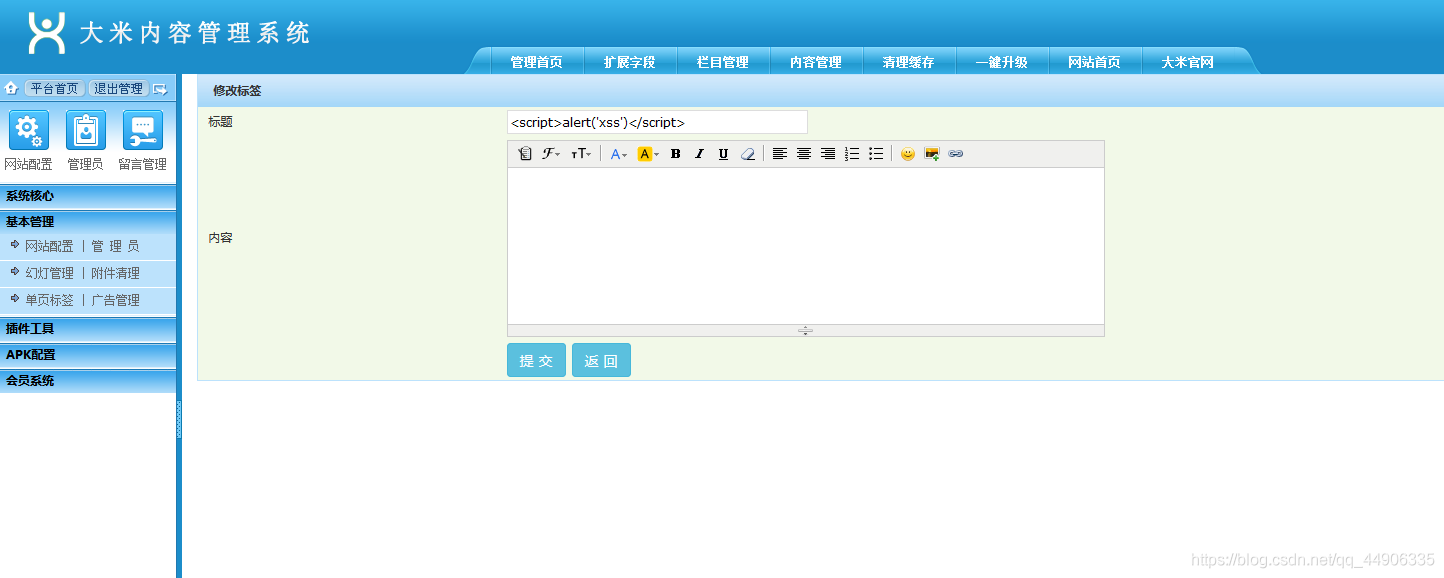Click the insert hyperlink chain icon
1444x578 pixels.
coord(956,154)
